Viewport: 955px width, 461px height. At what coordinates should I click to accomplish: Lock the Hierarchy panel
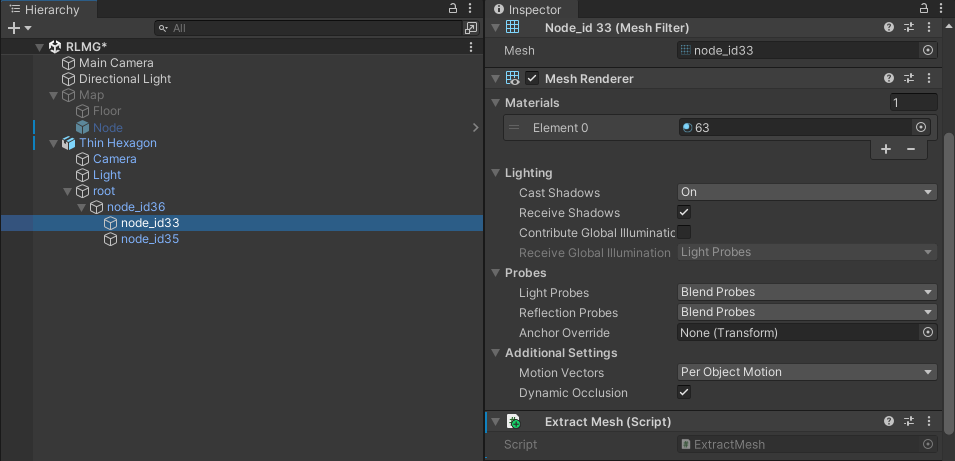pos(453,9)
